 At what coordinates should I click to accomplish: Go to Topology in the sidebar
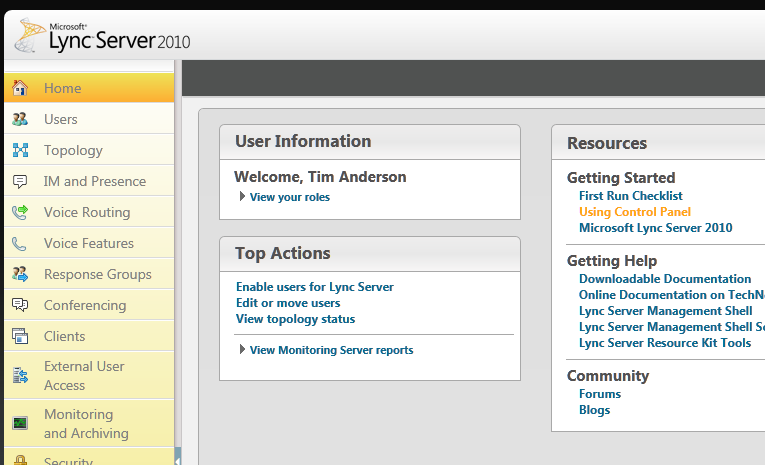coord(89,150)
